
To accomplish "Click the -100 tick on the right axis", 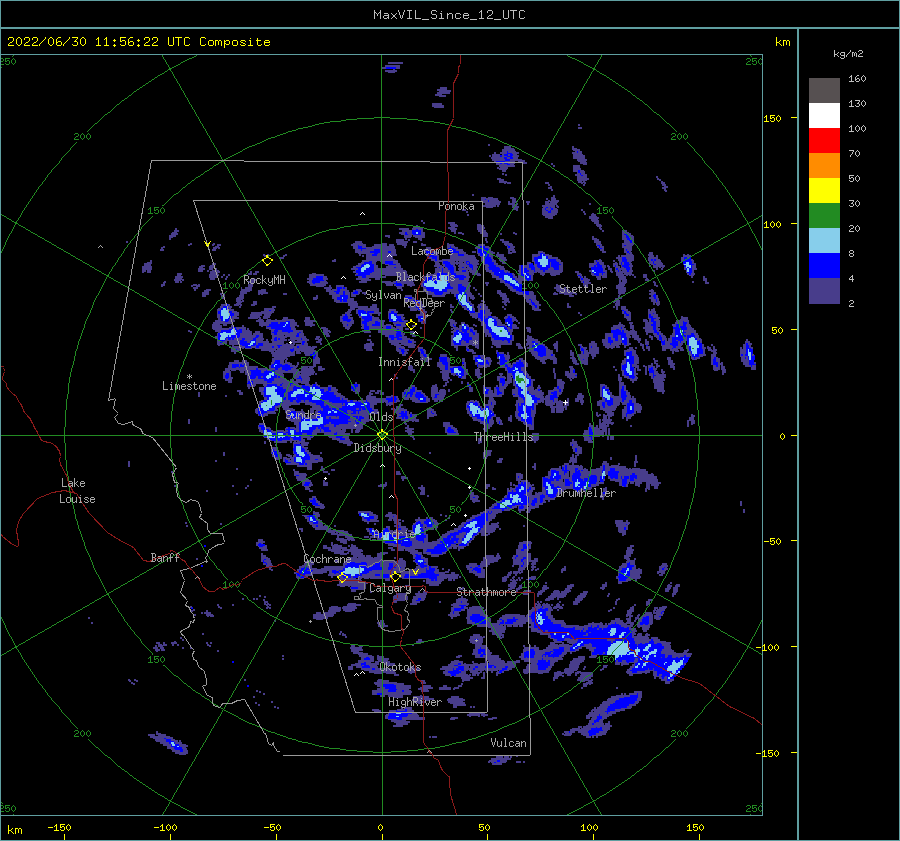I will 770,647.
